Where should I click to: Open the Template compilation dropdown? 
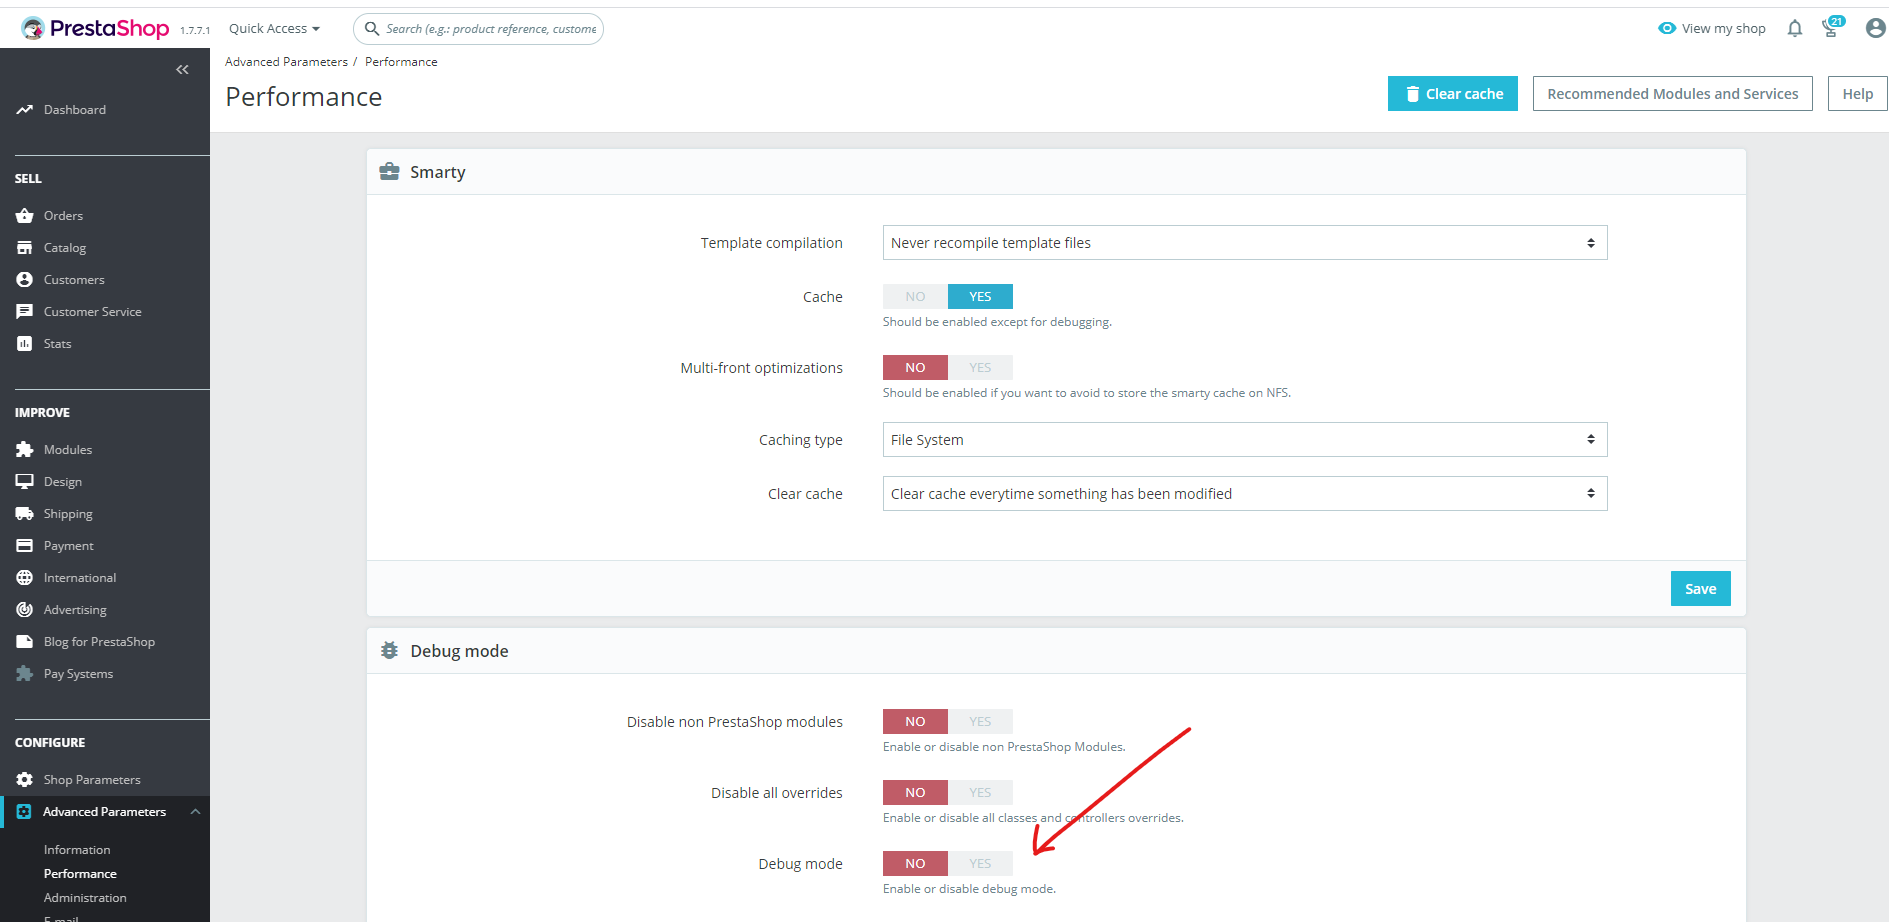coord(1245,243)
